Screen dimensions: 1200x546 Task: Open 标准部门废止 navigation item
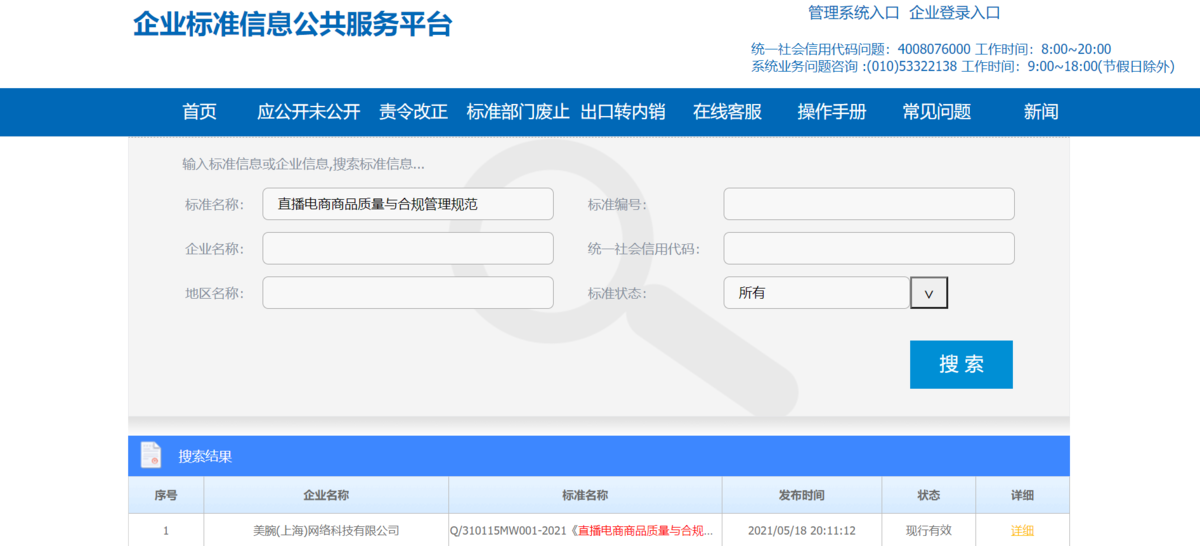[x=517, y=112]
